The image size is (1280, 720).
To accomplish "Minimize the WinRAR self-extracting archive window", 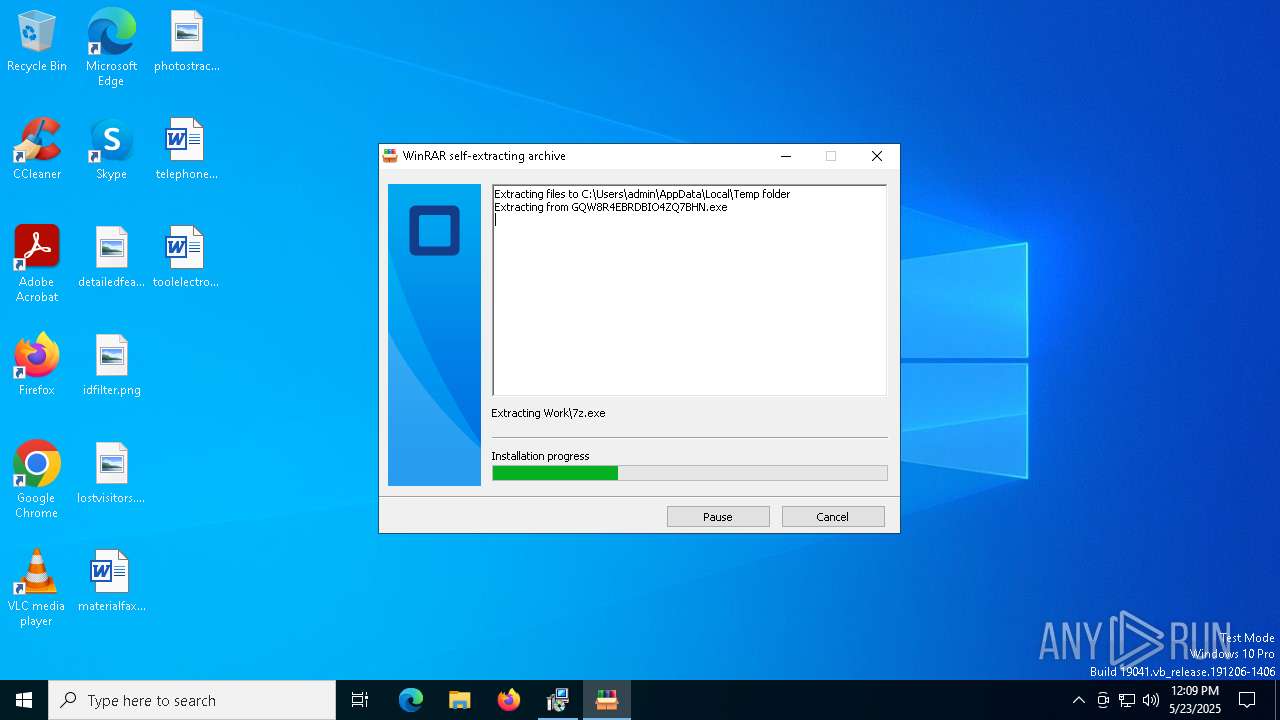I will [786, 156].
